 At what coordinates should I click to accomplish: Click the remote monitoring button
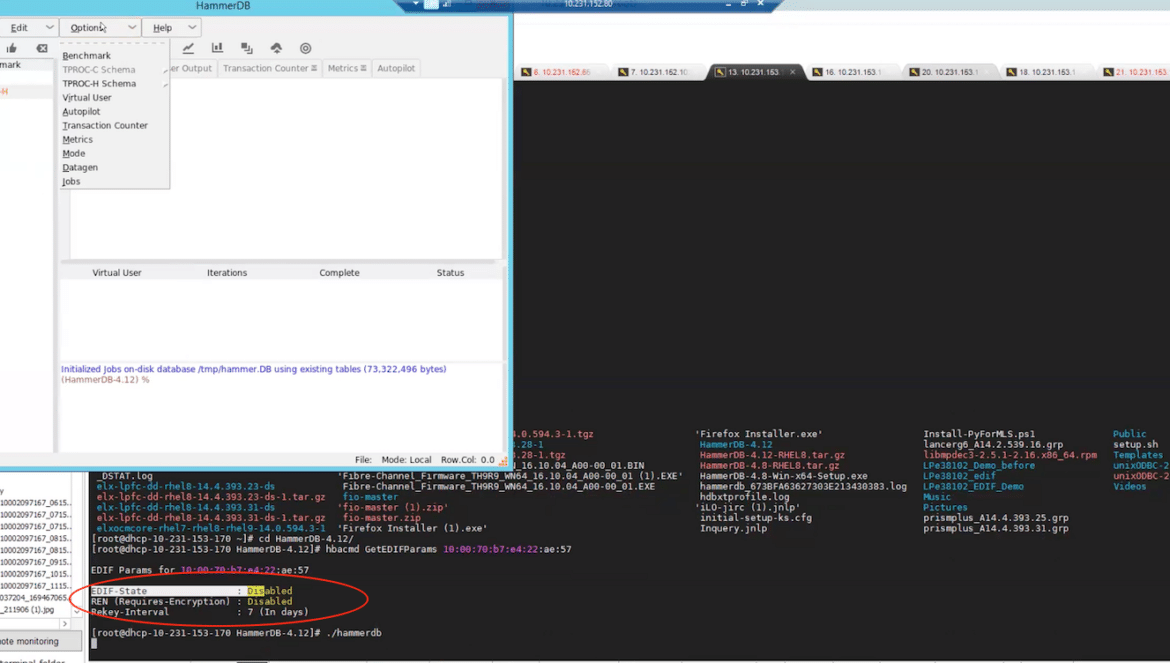pyautogui.click(x=40, y=641)
